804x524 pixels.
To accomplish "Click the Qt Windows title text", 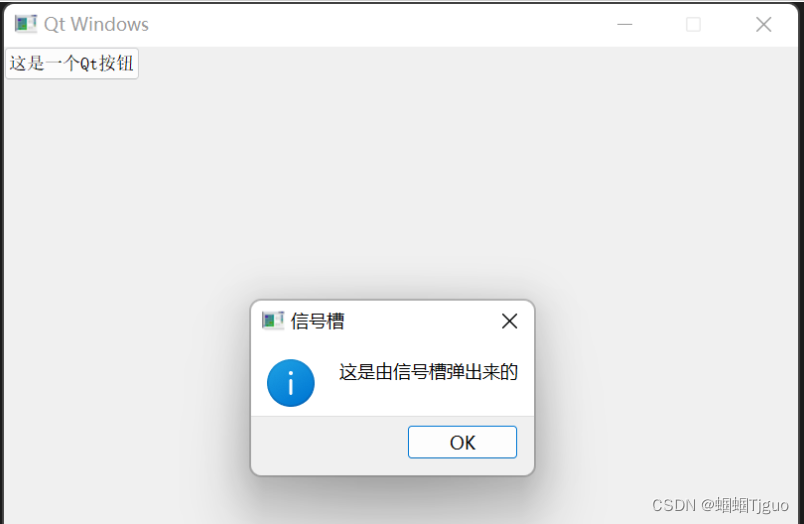I will tap(96, 24).
